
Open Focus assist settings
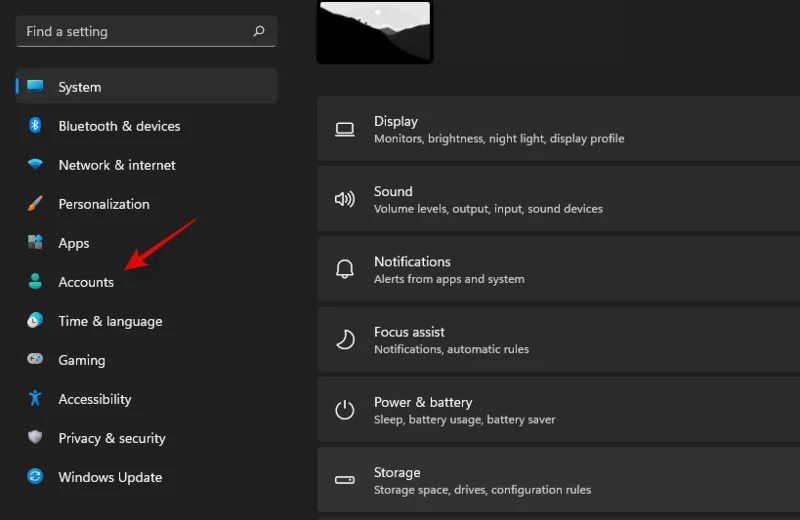[x=558, y=340]
